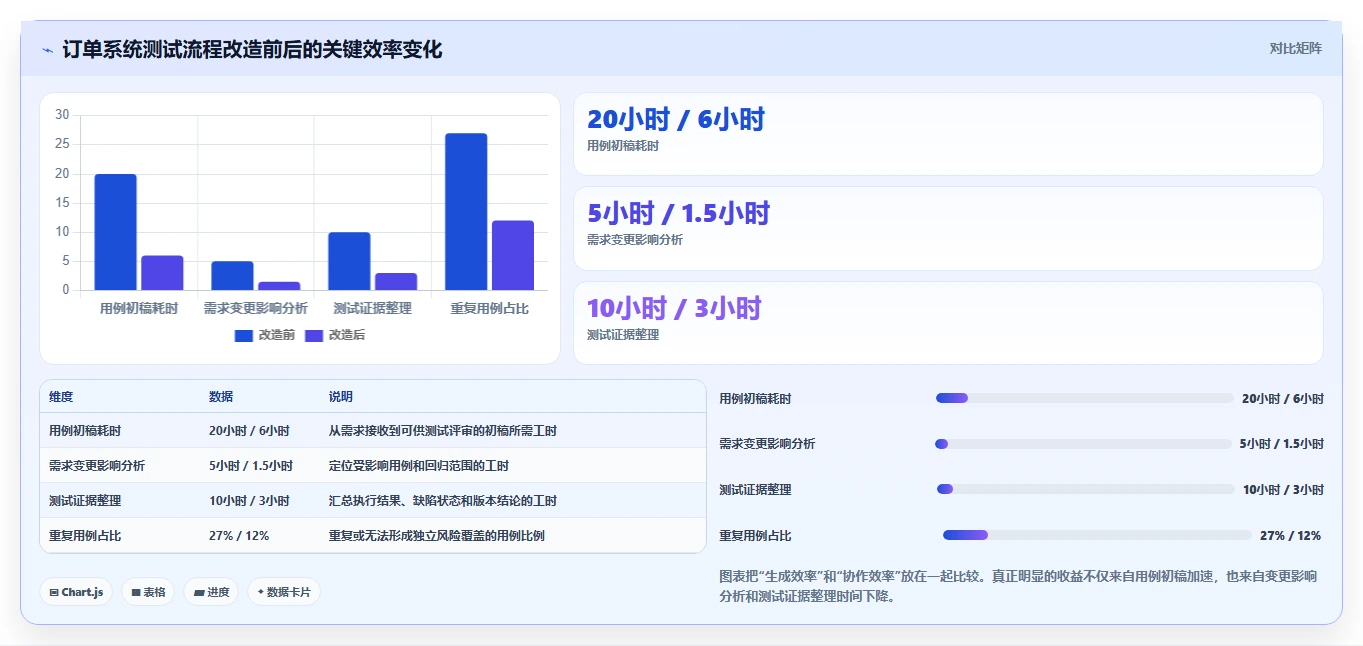Click the 重复用例占比 progress bar
1363x646 pixels.
(x=1097, y=535)
